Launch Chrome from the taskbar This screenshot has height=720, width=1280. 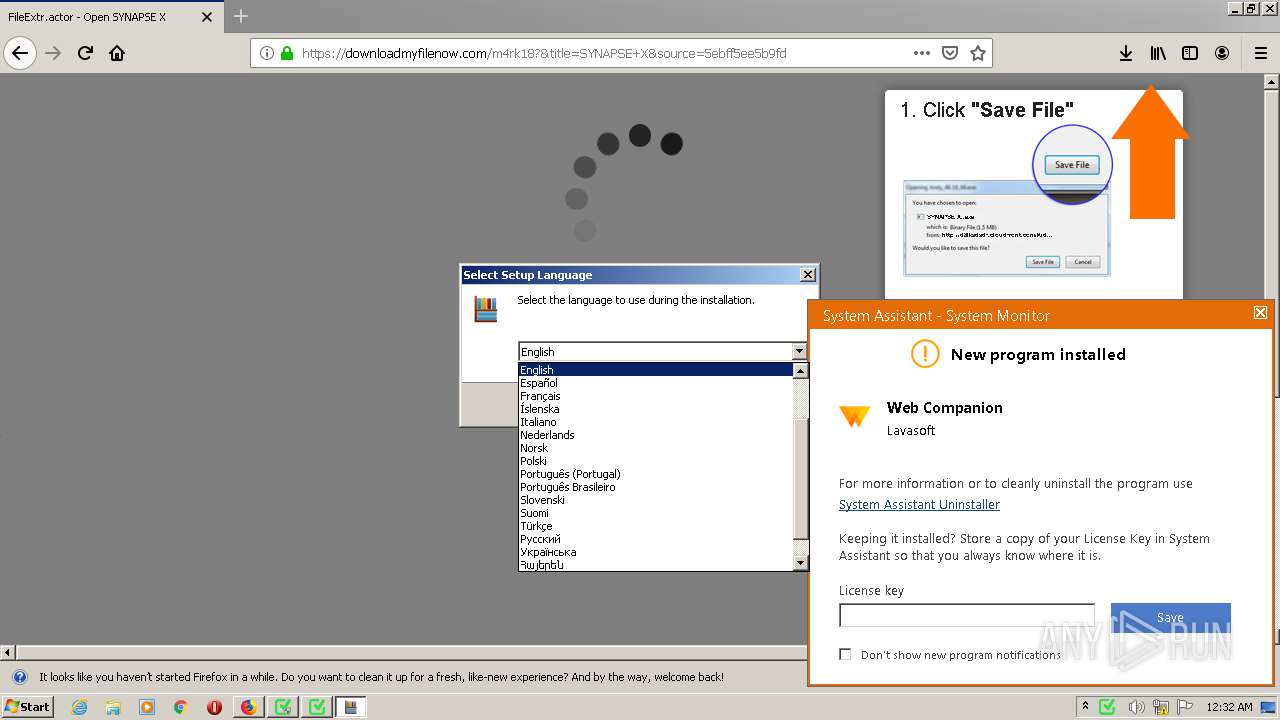click(x=181, y=707)
